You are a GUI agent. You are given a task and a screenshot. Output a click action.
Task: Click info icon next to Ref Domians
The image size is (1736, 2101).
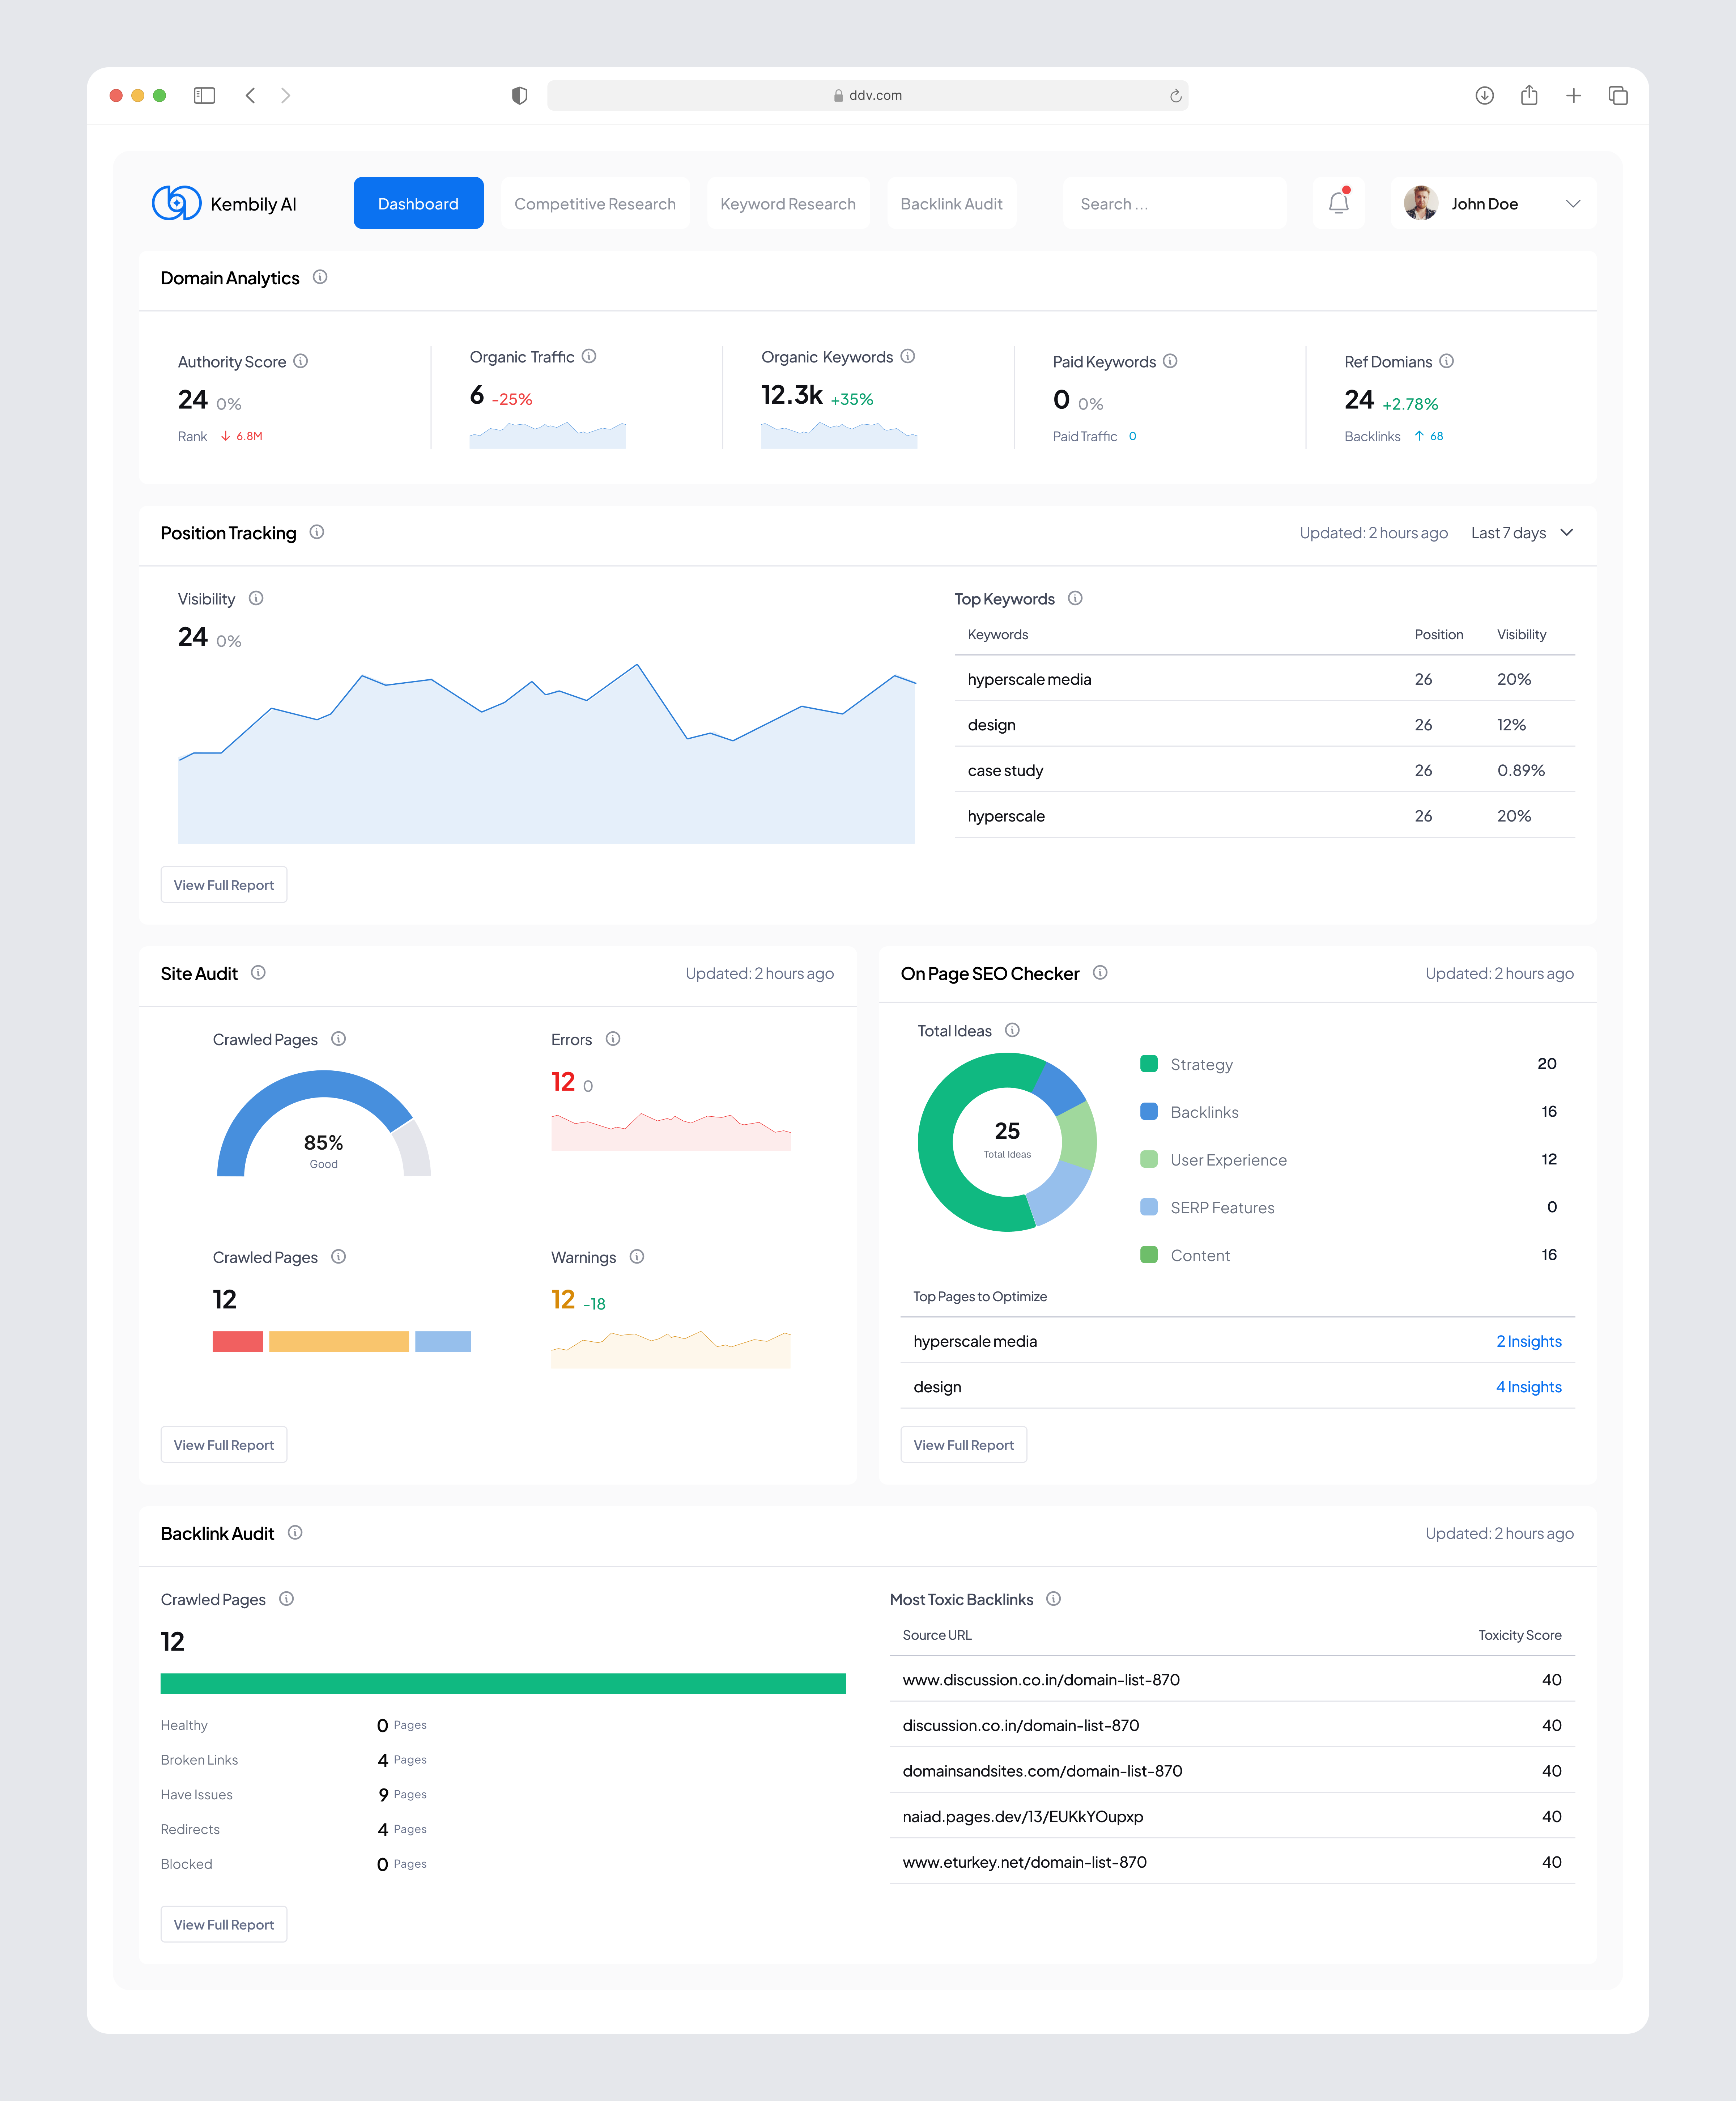[x=1446, y=361]
